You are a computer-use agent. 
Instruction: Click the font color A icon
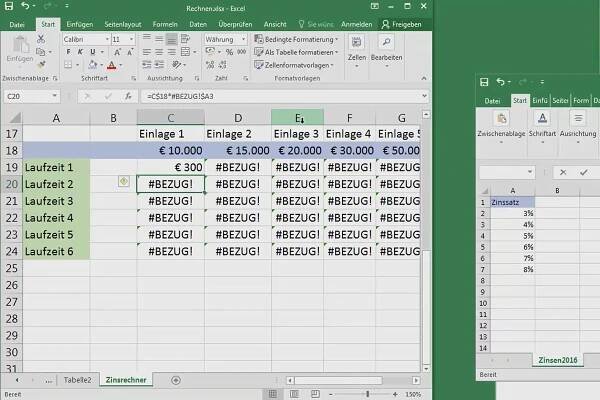112,63
